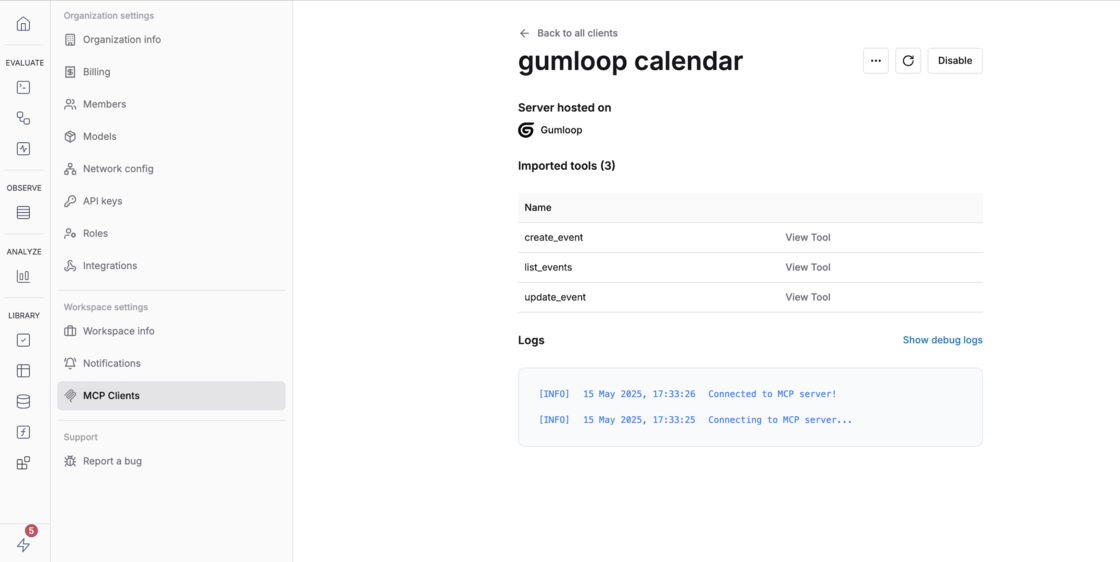Open the database cylinder icon under Library
This screenshot has width=1120, height=562.
pos(24,401)
